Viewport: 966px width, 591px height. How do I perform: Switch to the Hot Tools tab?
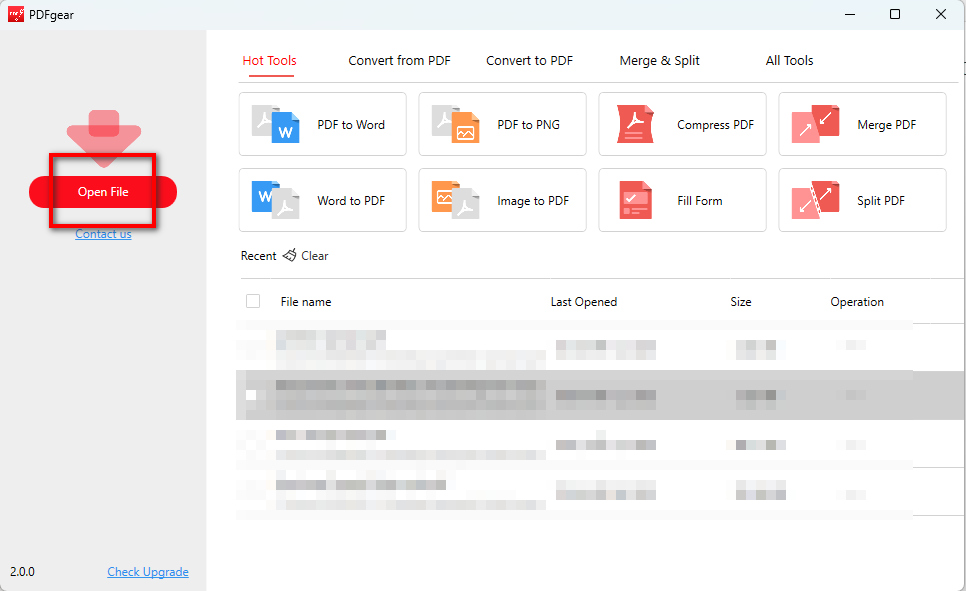click(269, 60)
